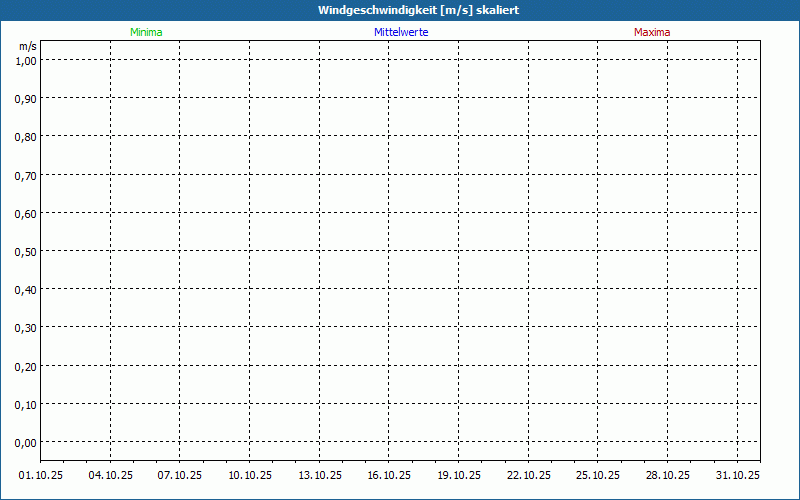Click the m/s unit label
The height and width of the screenshot is (500, 800).
click(27, 46)
